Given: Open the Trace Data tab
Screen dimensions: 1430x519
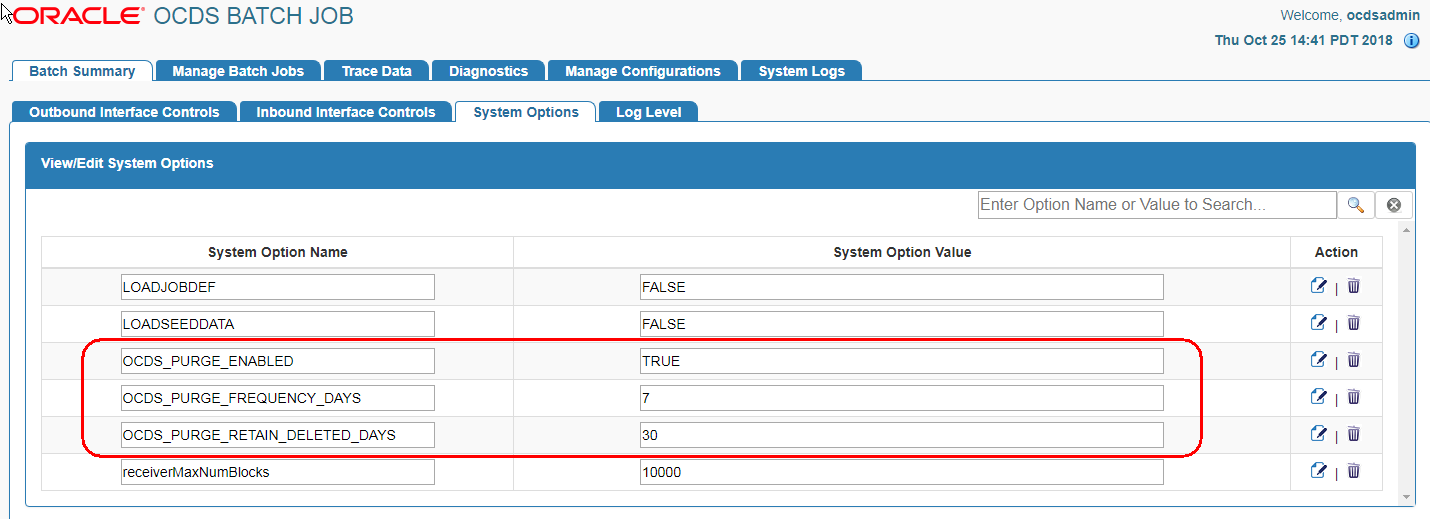Looking at the screenshot, I should click(x=376, y=71).
